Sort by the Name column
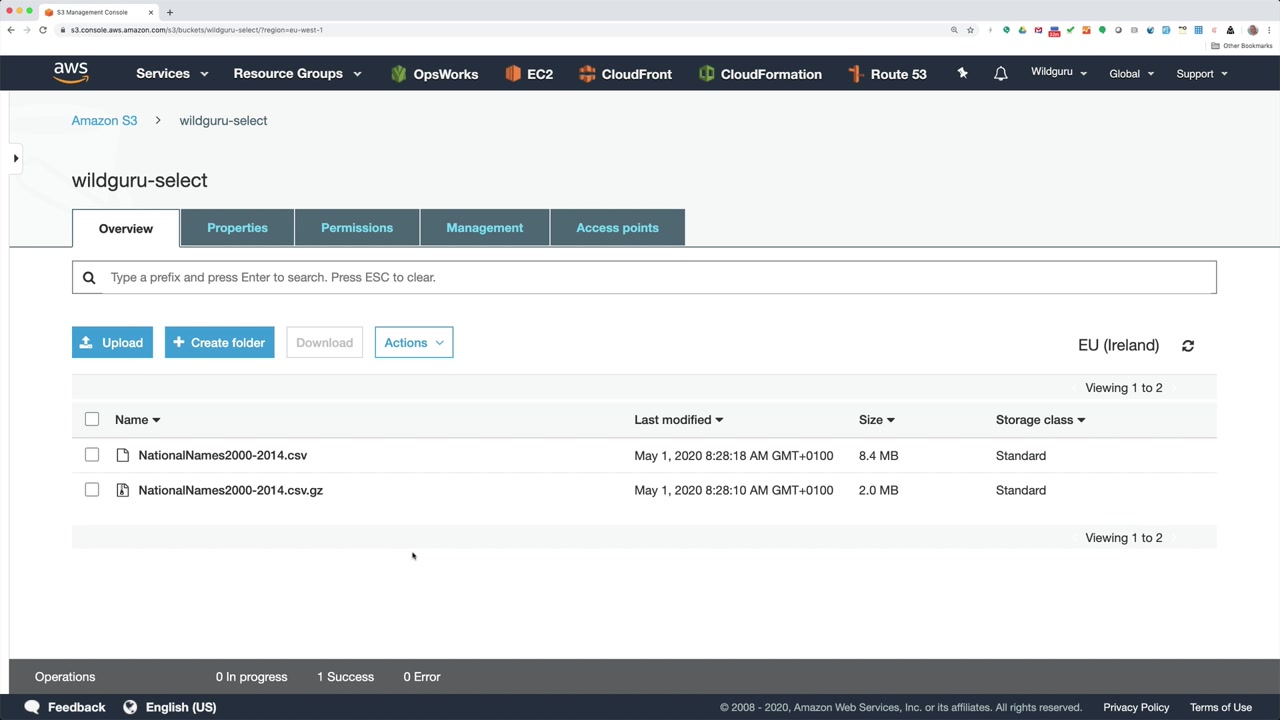Screen dimensions: 1280x720 137,420
